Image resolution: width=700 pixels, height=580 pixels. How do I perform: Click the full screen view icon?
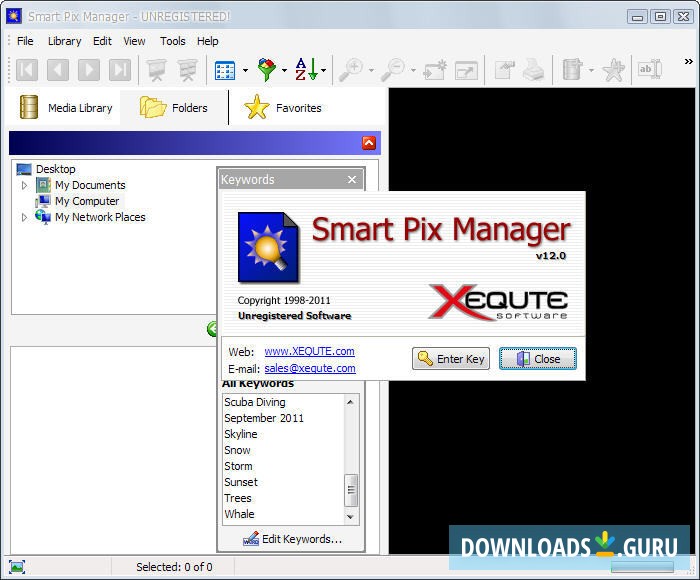click(x=466, y=71)
